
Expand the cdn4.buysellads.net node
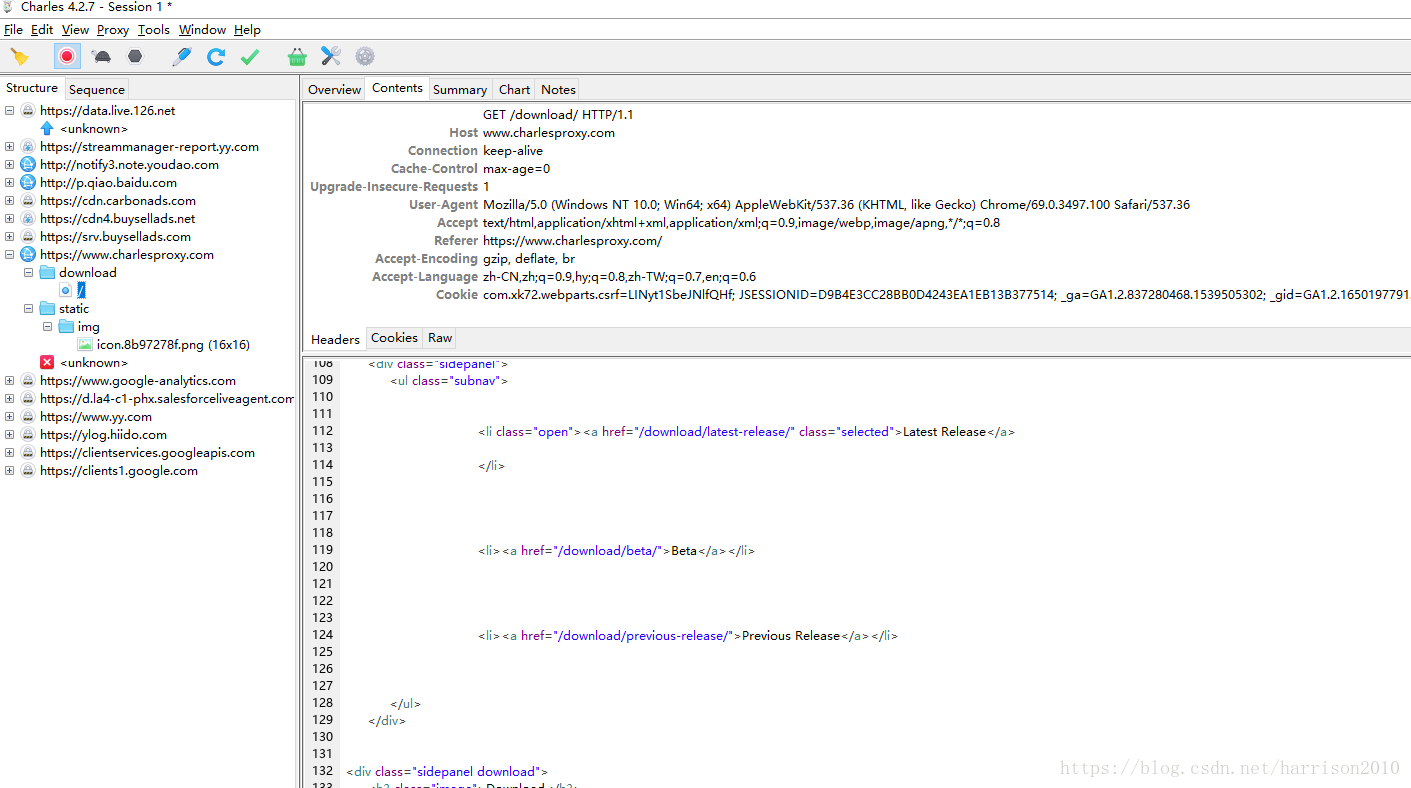tap(9, 219)
